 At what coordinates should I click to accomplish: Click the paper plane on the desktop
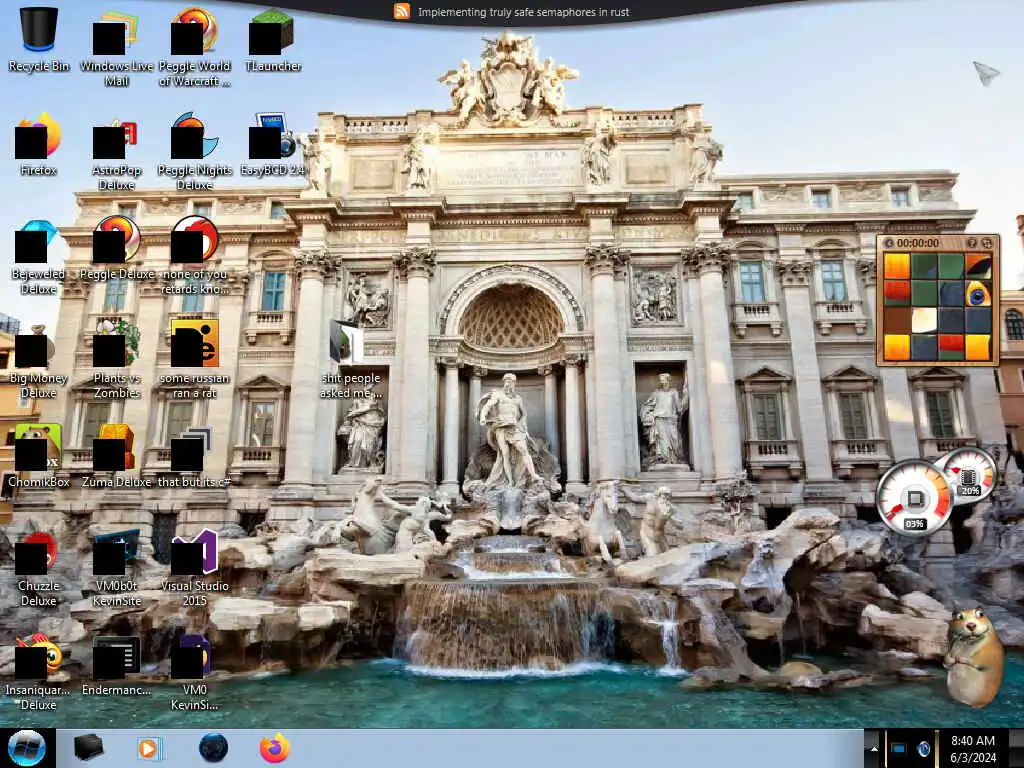[x=986, y=73]
